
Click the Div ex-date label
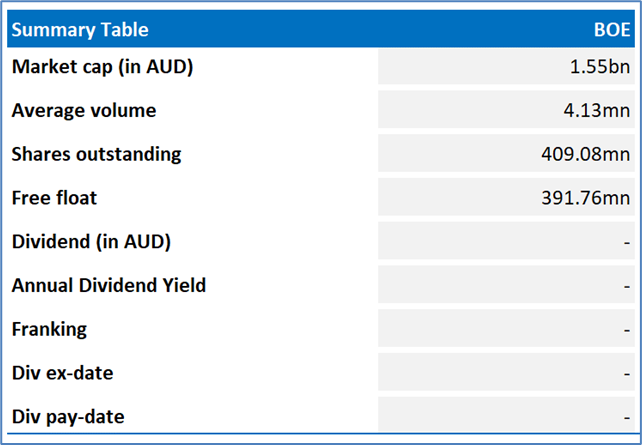[63, 373]
